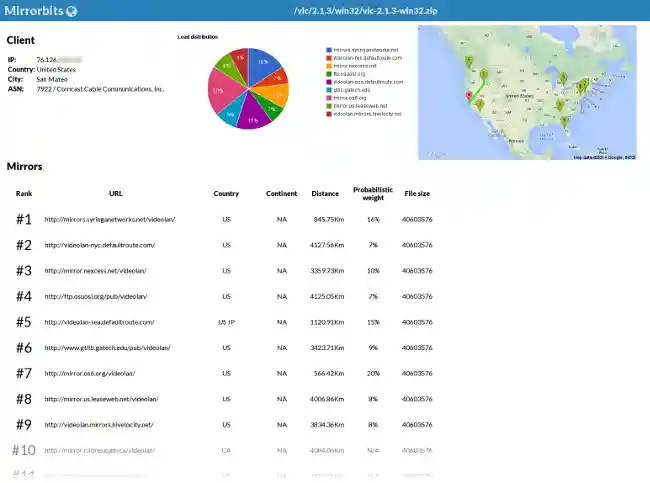Click the purple videolan-sea legend swatch
Viewport: 650px width, 483px height.
click(x=328, y=82)
